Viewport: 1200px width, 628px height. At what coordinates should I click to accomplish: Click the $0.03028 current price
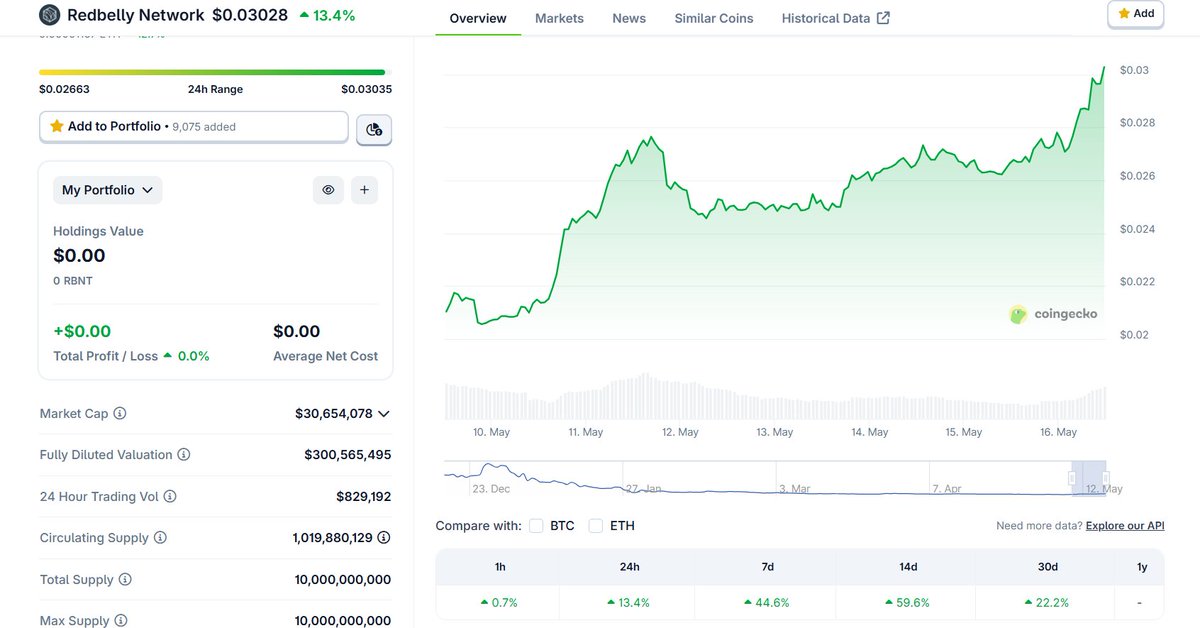tap(250, 15)
